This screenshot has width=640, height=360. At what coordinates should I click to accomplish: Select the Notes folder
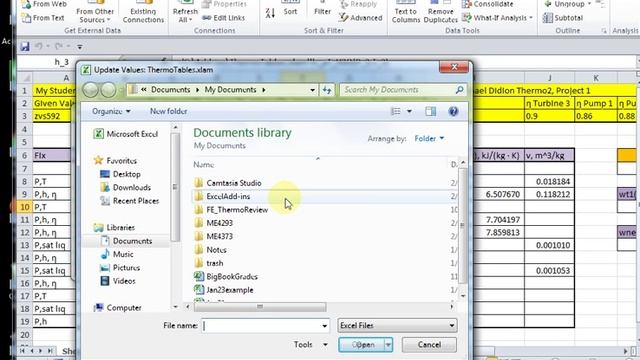coord(211,250)
